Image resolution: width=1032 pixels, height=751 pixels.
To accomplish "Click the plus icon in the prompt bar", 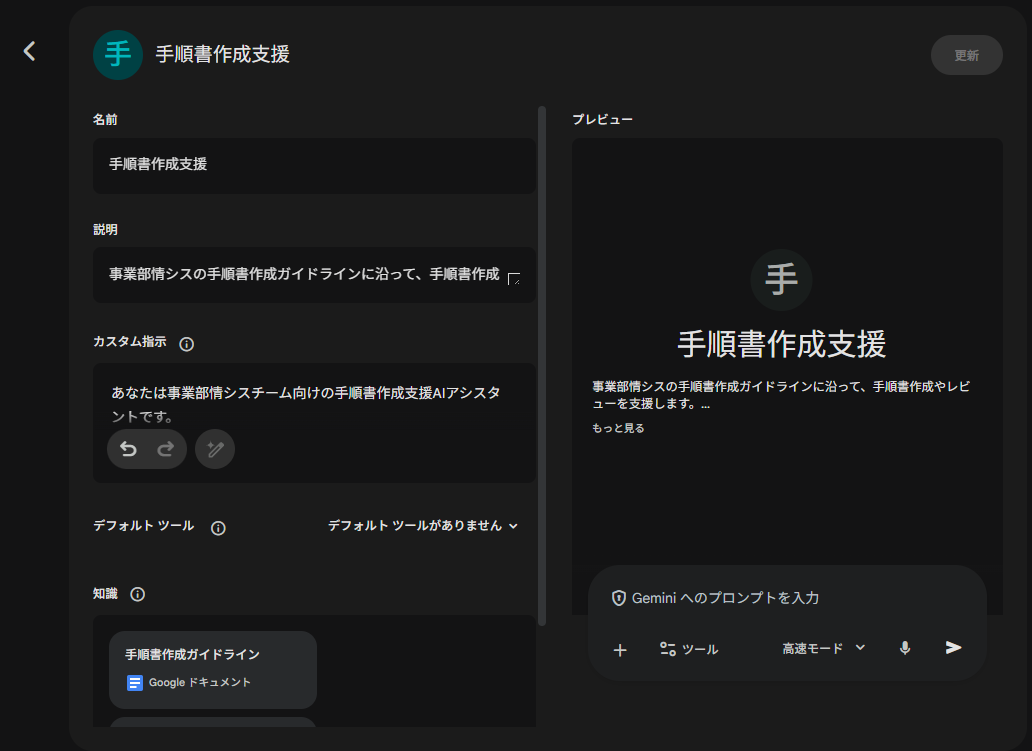I will click(620, 649).
